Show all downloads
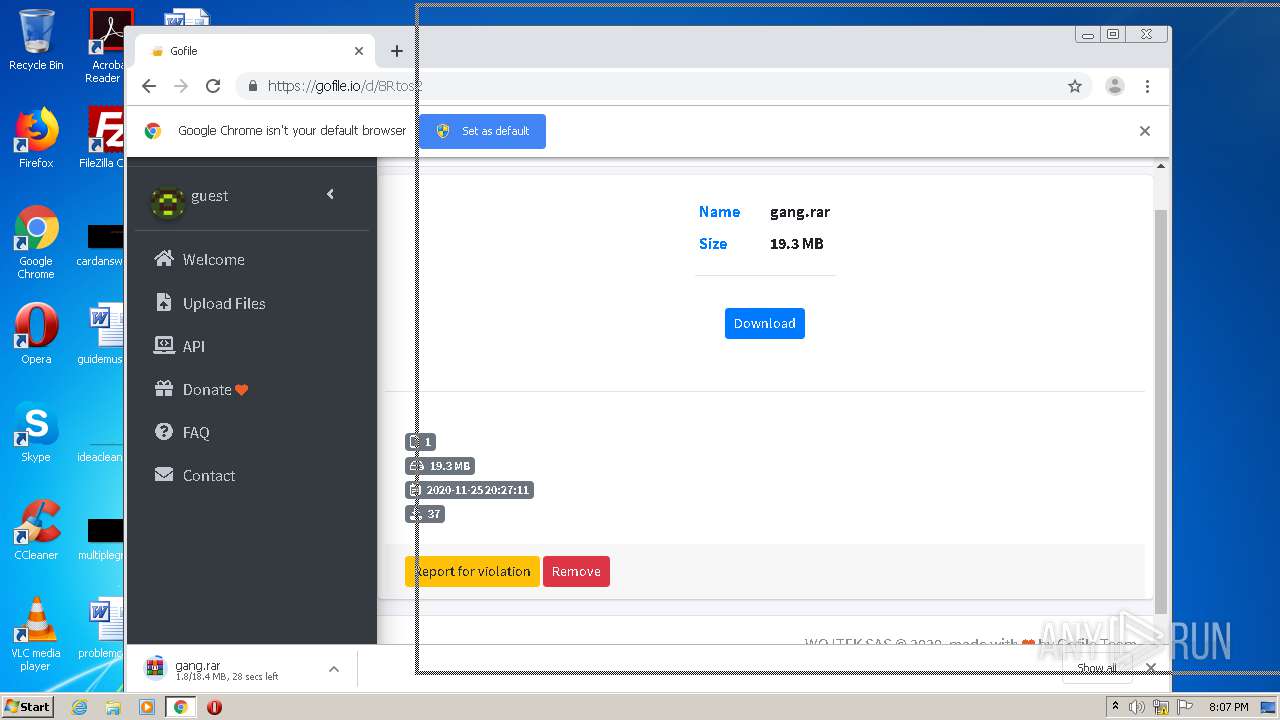 pyautogui.click(x=1097, y=668)
